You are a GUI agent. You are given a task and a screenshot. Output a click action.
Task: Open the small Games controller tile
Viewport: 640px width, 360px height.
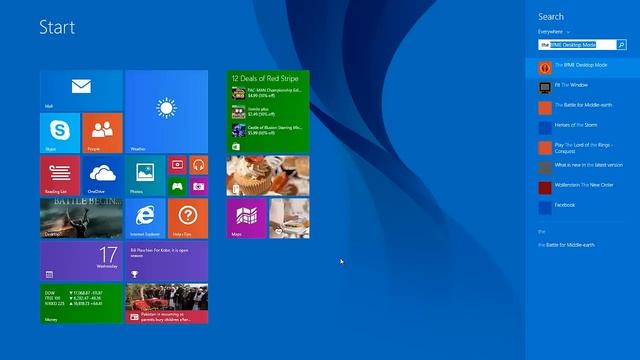177,186
